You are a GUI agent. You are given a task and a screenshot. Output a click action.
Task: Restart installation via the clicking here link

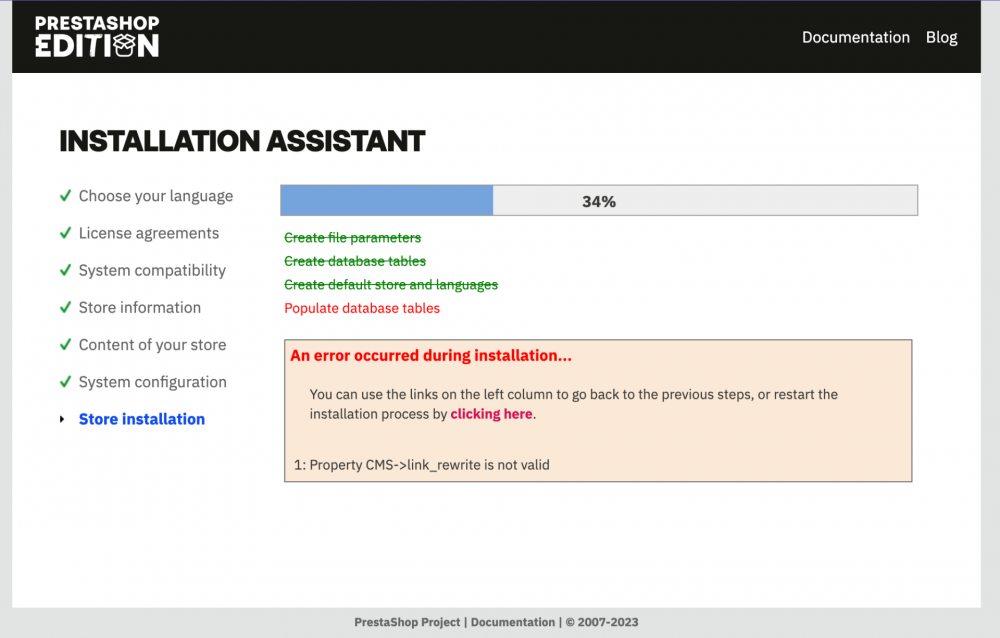pyautogui.click(x=491, y=413)
